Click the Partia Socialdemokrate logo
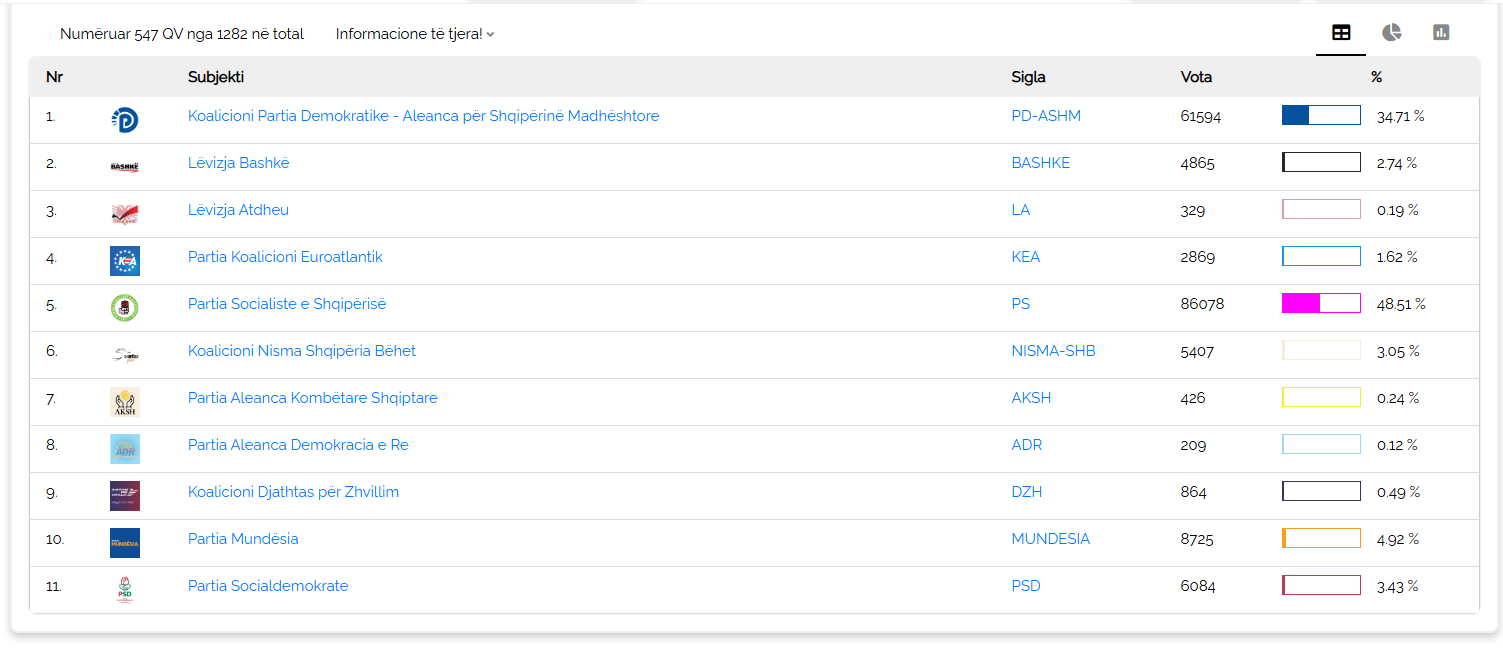The image size is (1503, 648). coord(124,590)
